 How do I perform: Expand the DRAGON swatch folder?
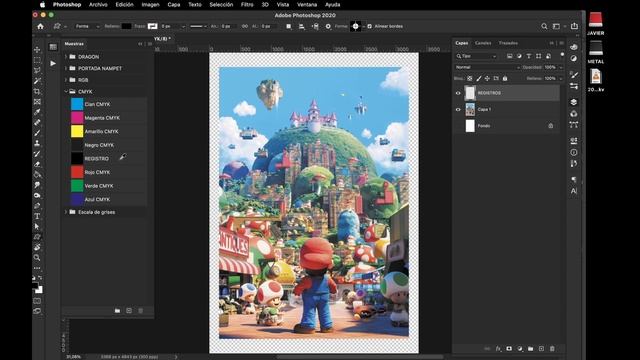[66, 57]
